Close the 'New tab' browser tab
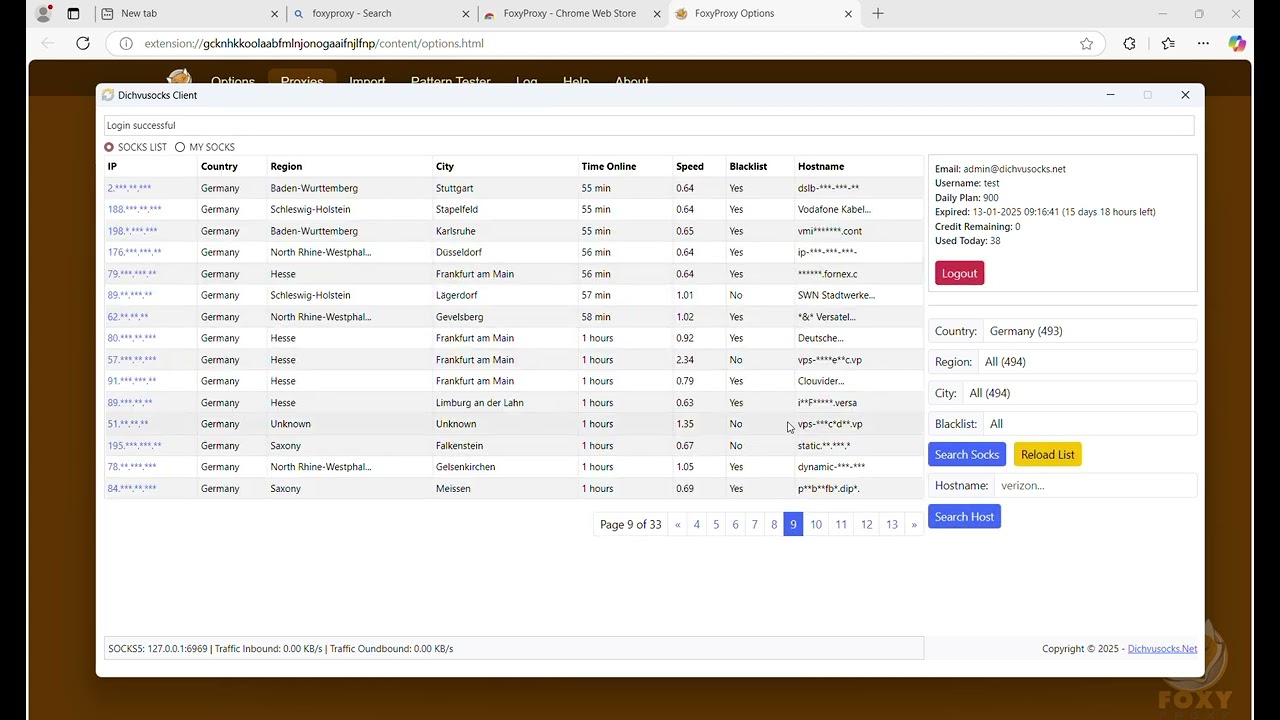 click(x=275, y=14)
